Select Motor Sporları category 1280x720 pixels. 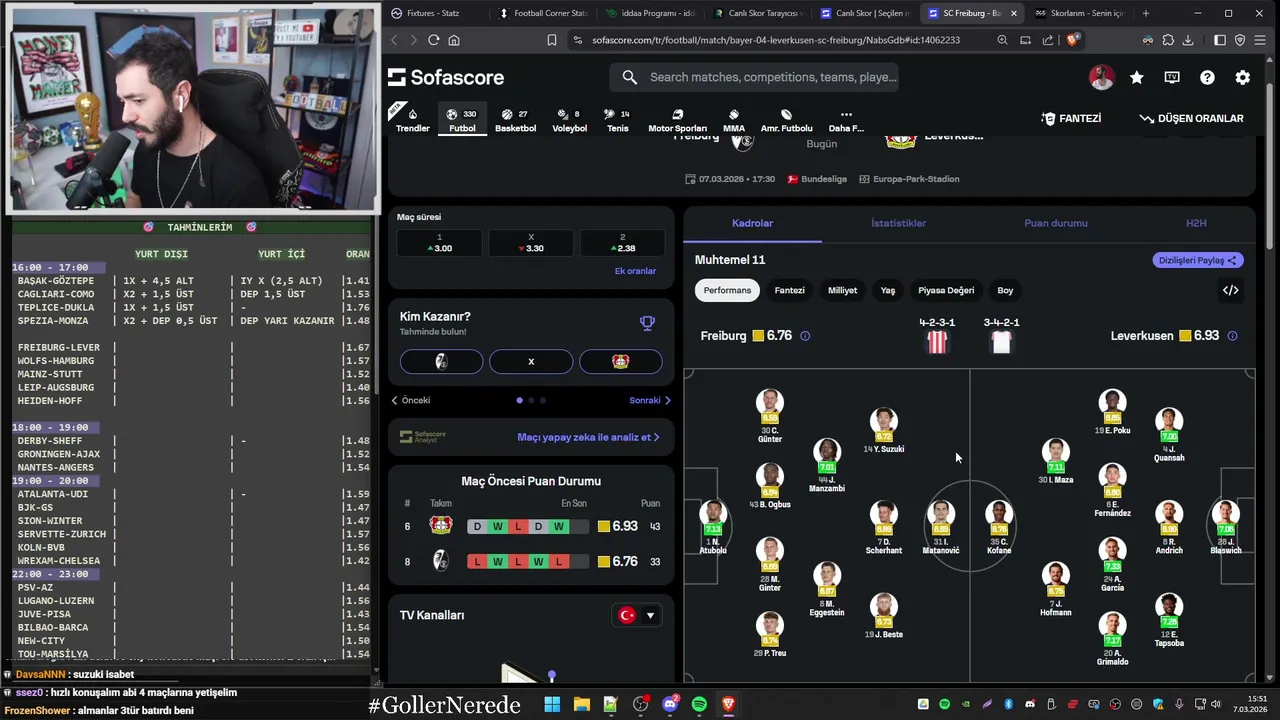click(677, 120)
